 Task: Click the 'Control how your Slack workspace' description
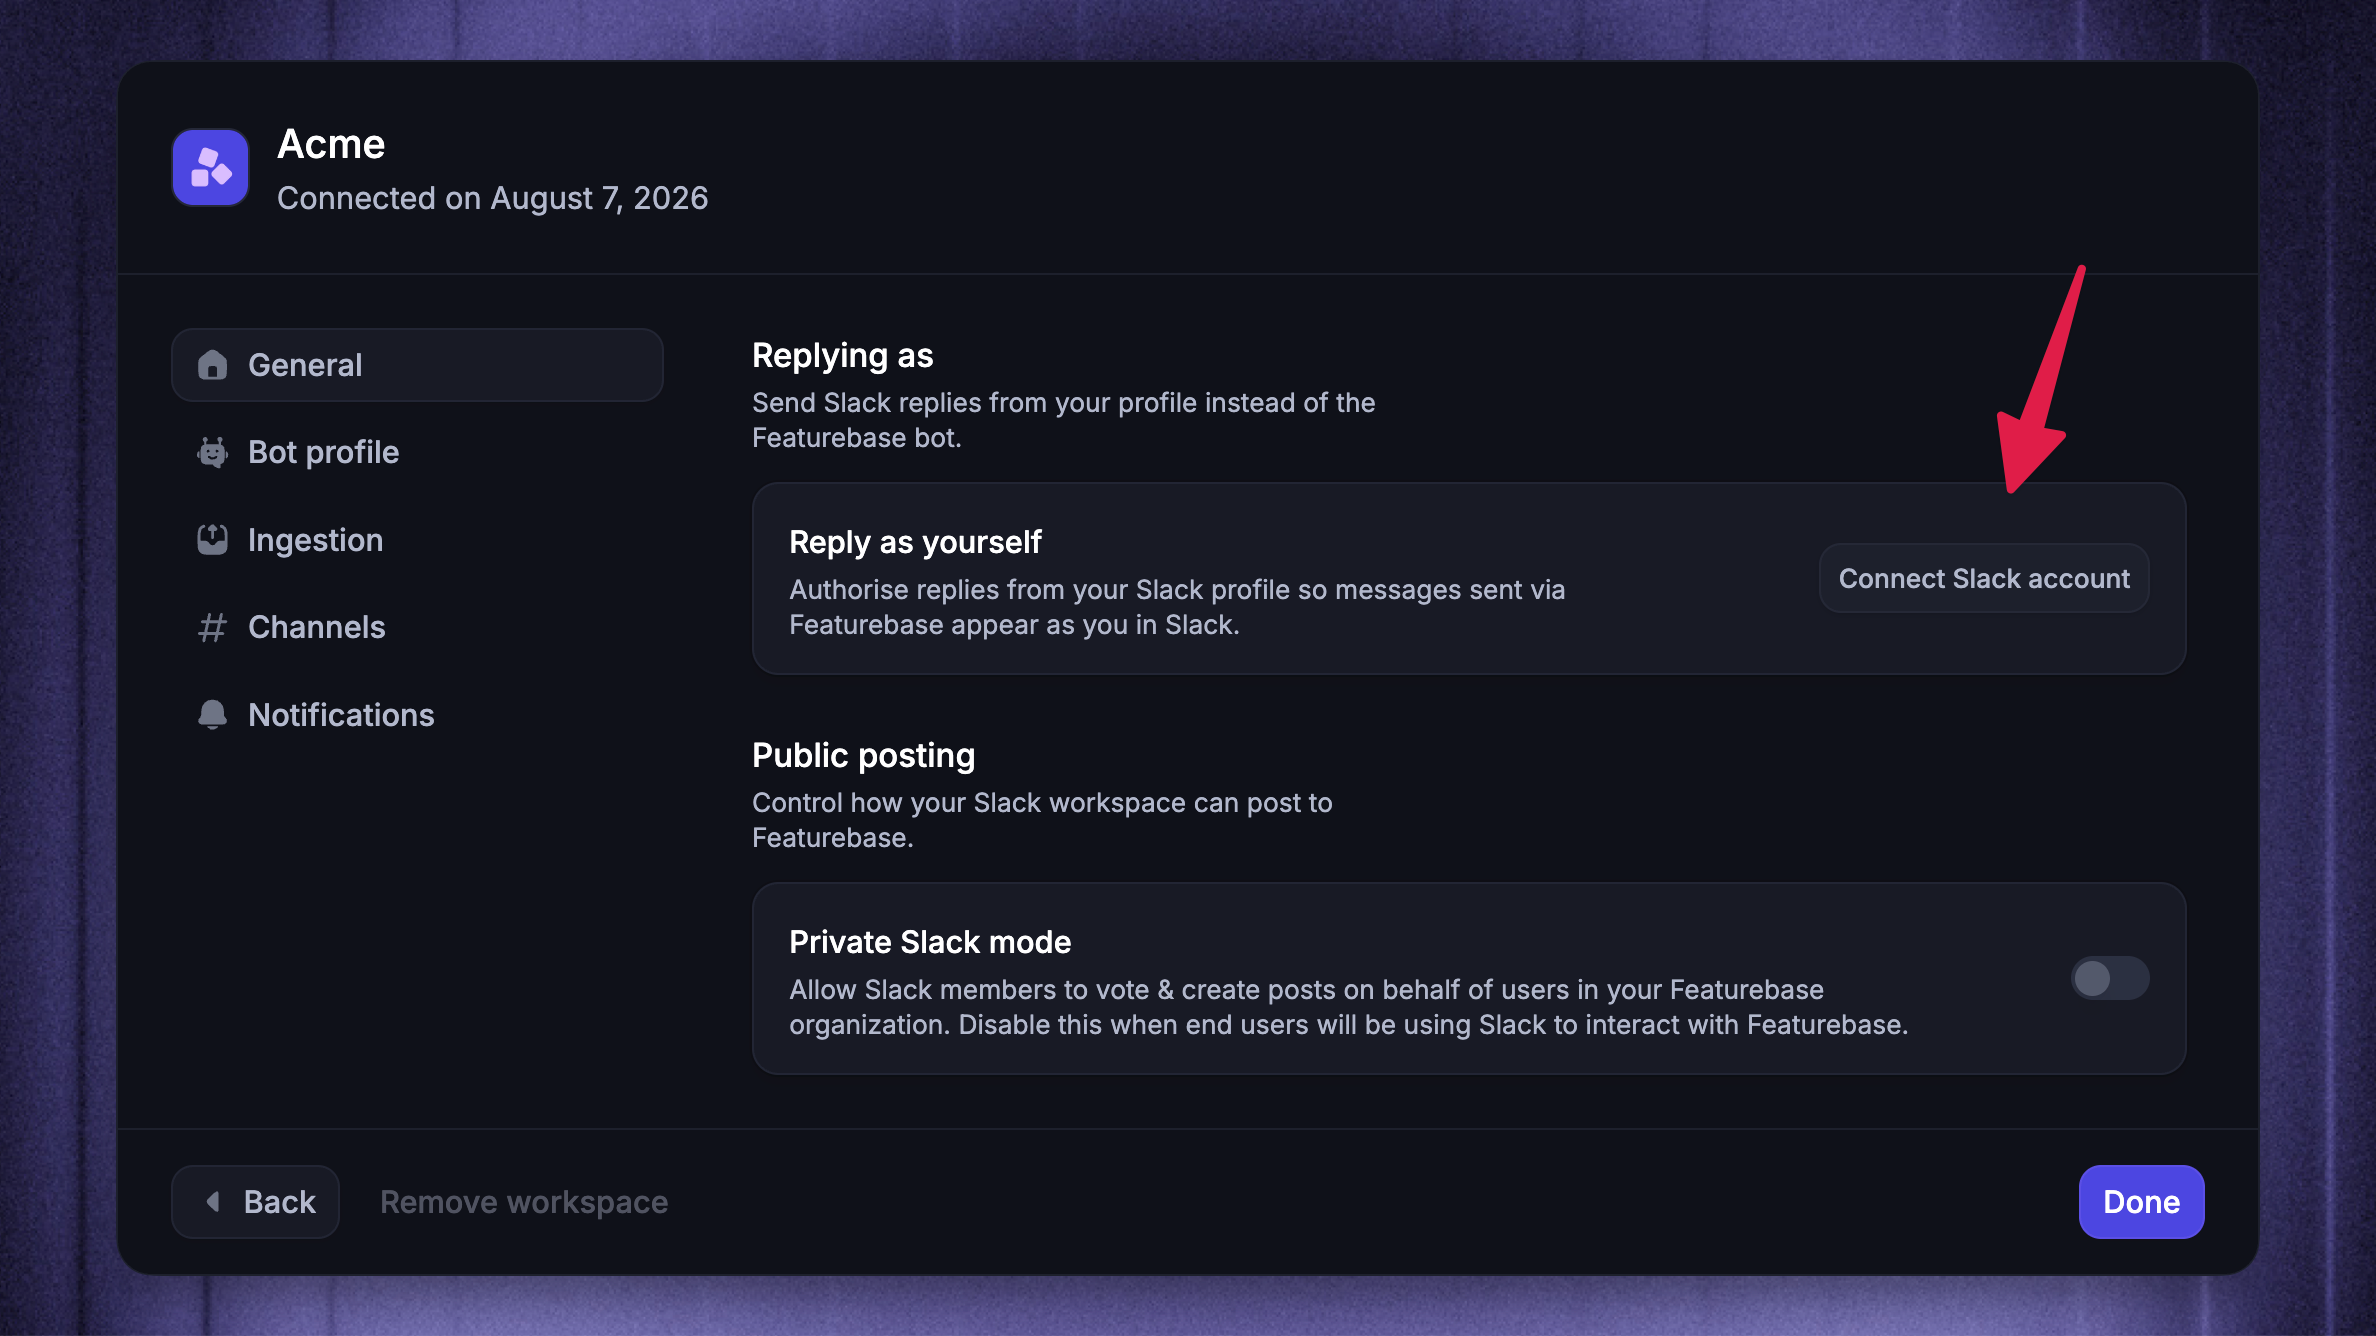(x=1042, y=820)
